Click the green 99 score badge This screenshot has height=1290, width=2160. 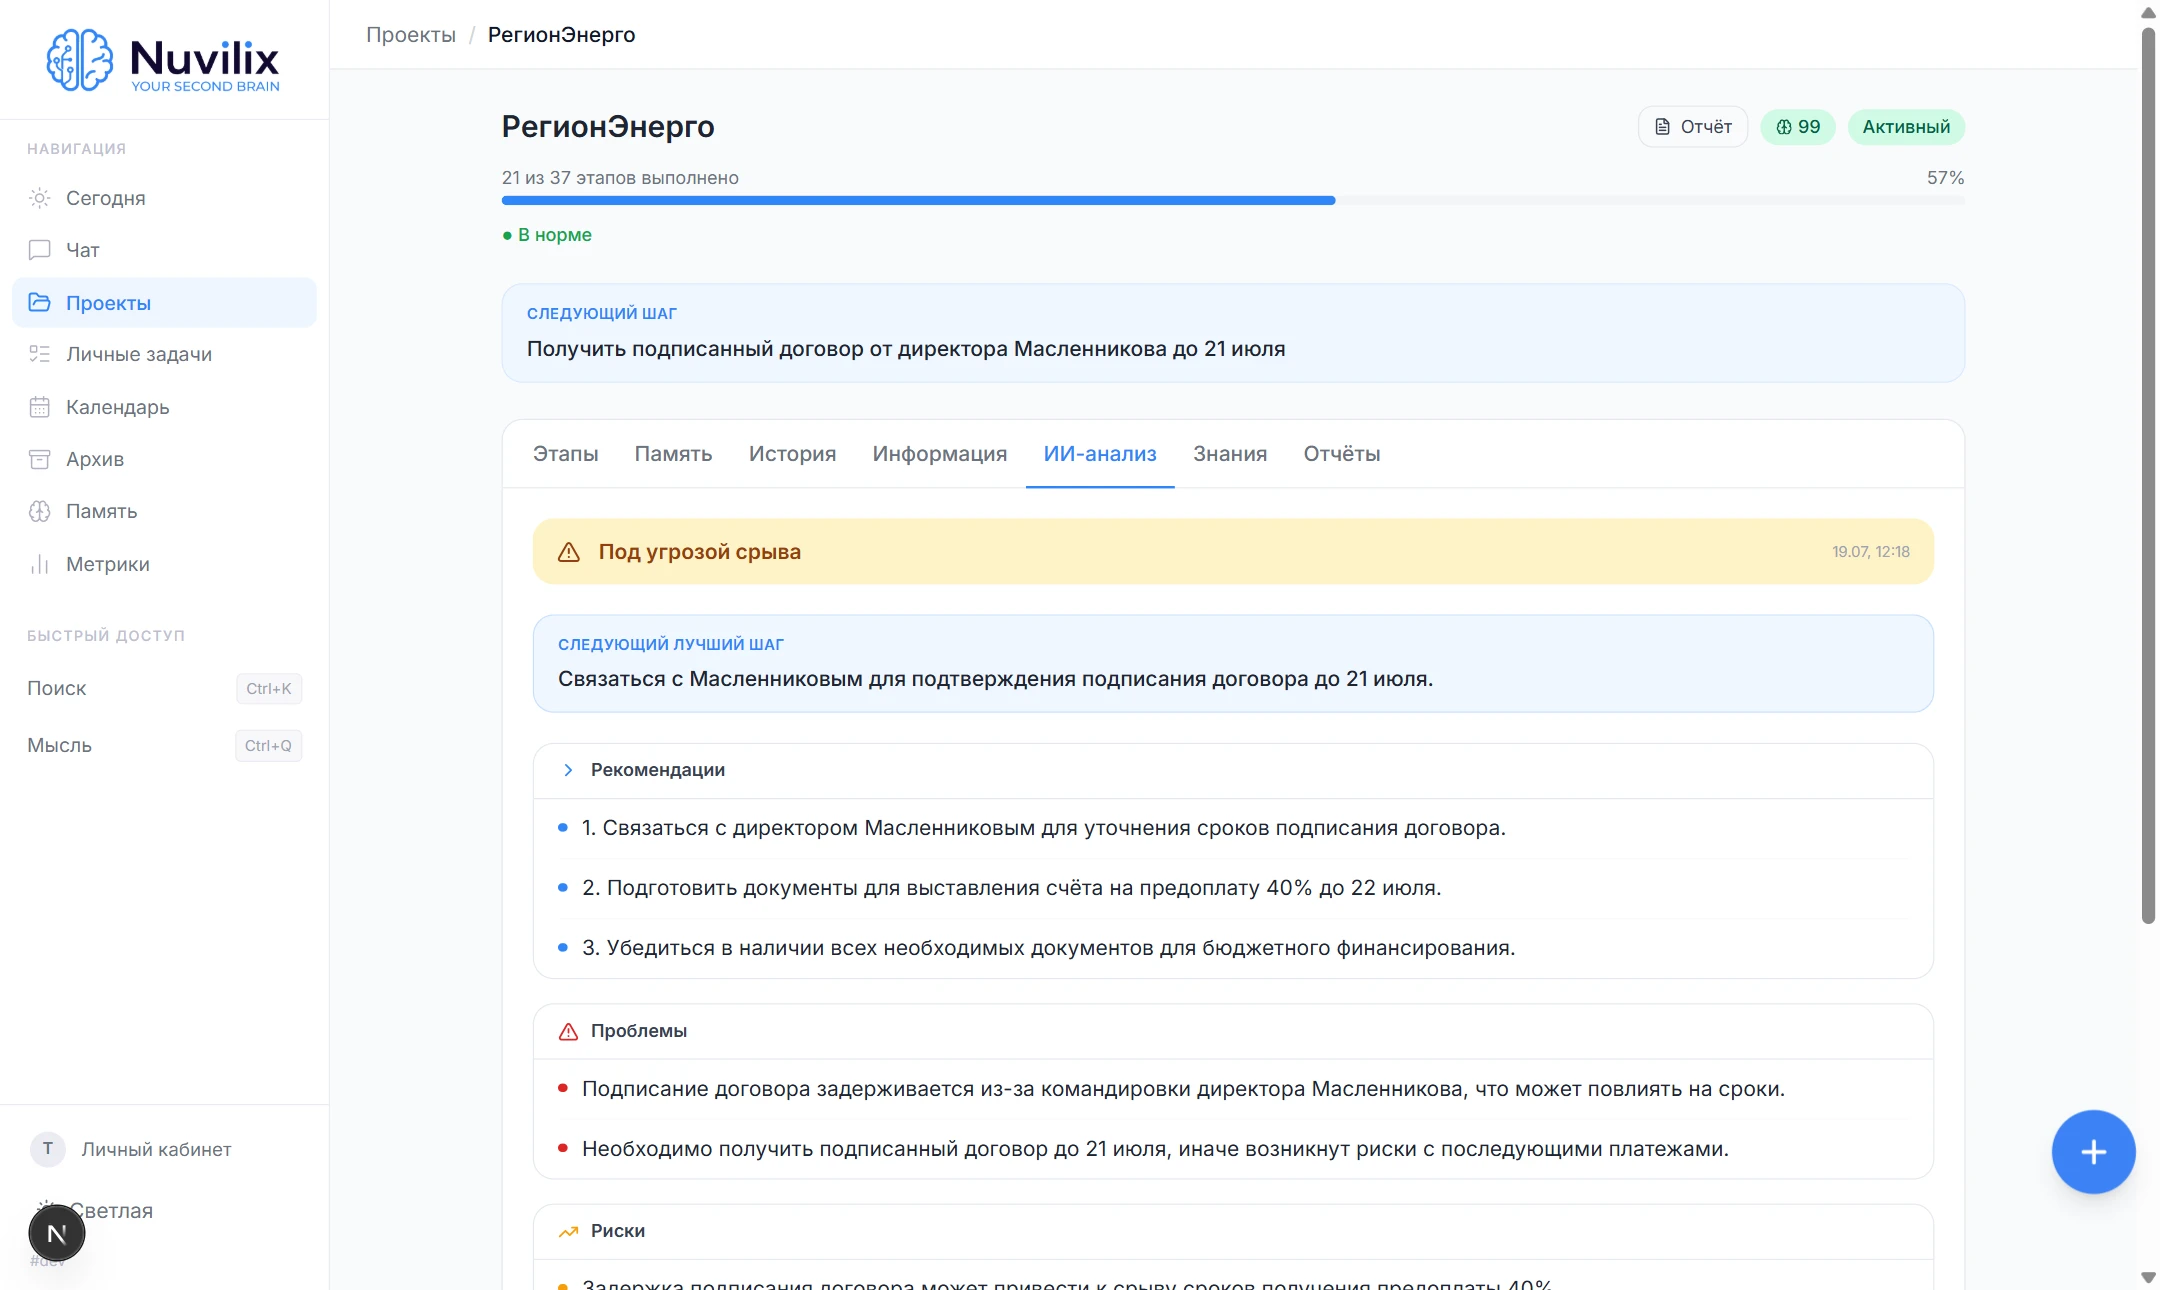pos(1798,127)
